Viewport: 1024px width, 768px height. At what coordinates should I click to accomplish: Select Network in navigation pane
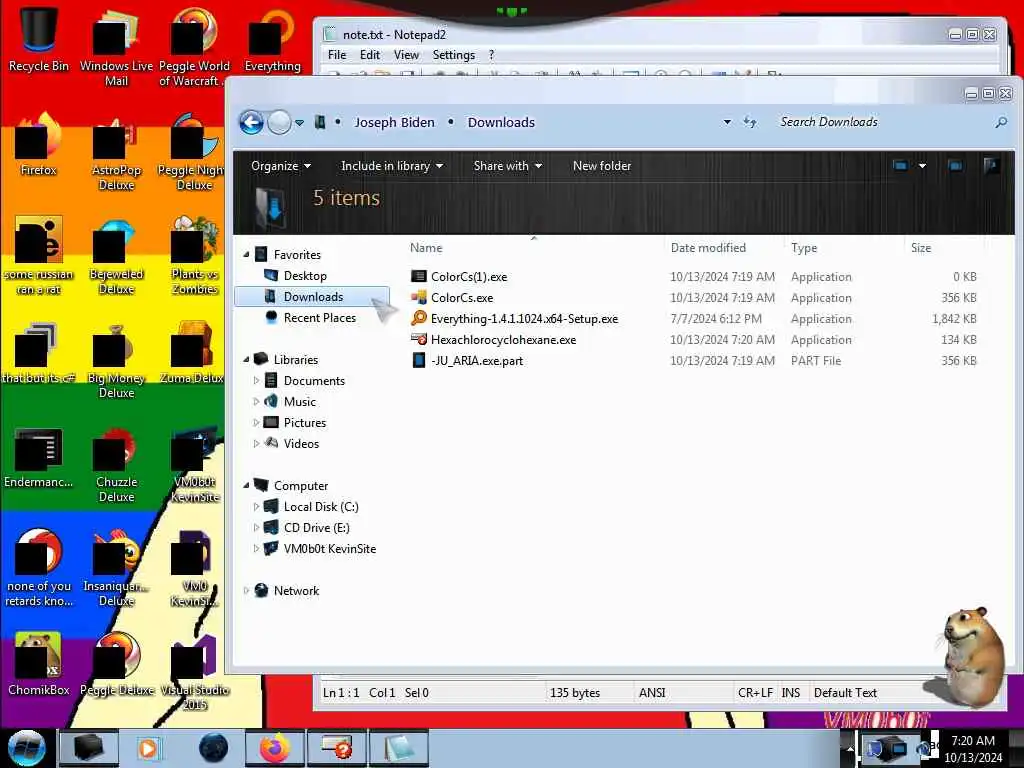[295, 590]
